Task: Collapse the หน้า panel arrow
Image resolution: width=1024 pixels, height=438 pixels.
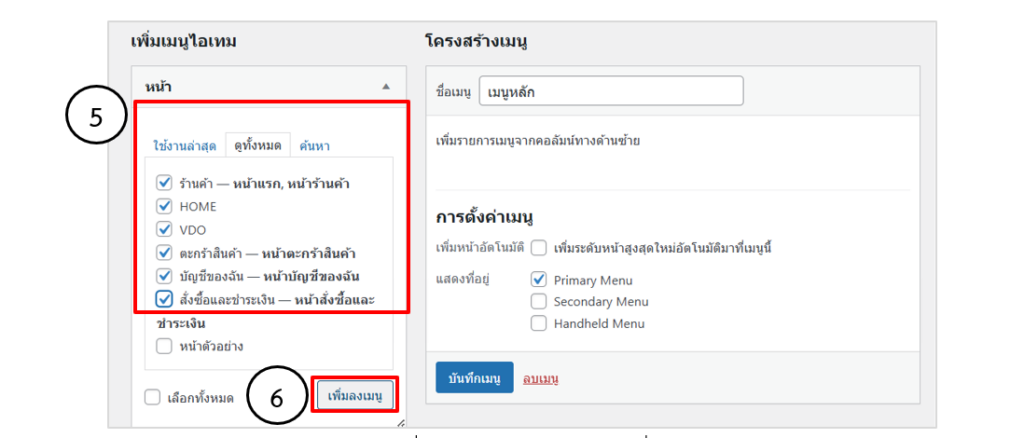Action: click(x=386, y=87)
